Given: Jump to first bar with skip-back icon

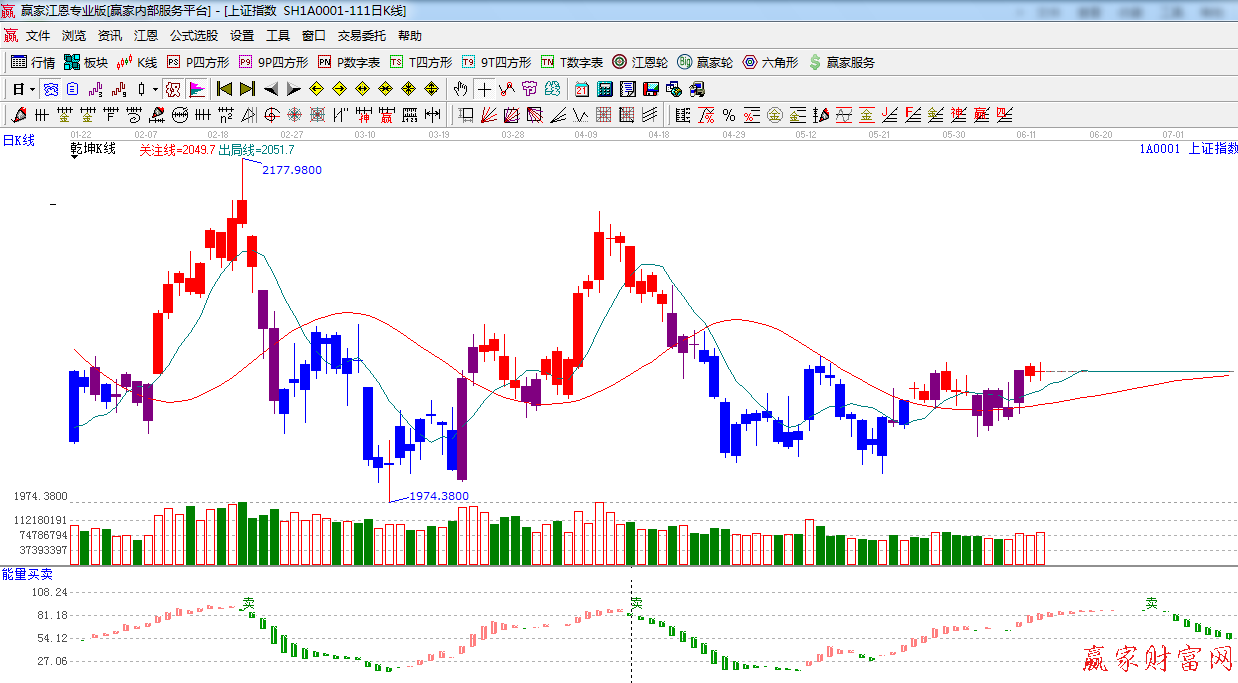Looking at the screenshot, I should pyautogui.click(x=224, y=89).
